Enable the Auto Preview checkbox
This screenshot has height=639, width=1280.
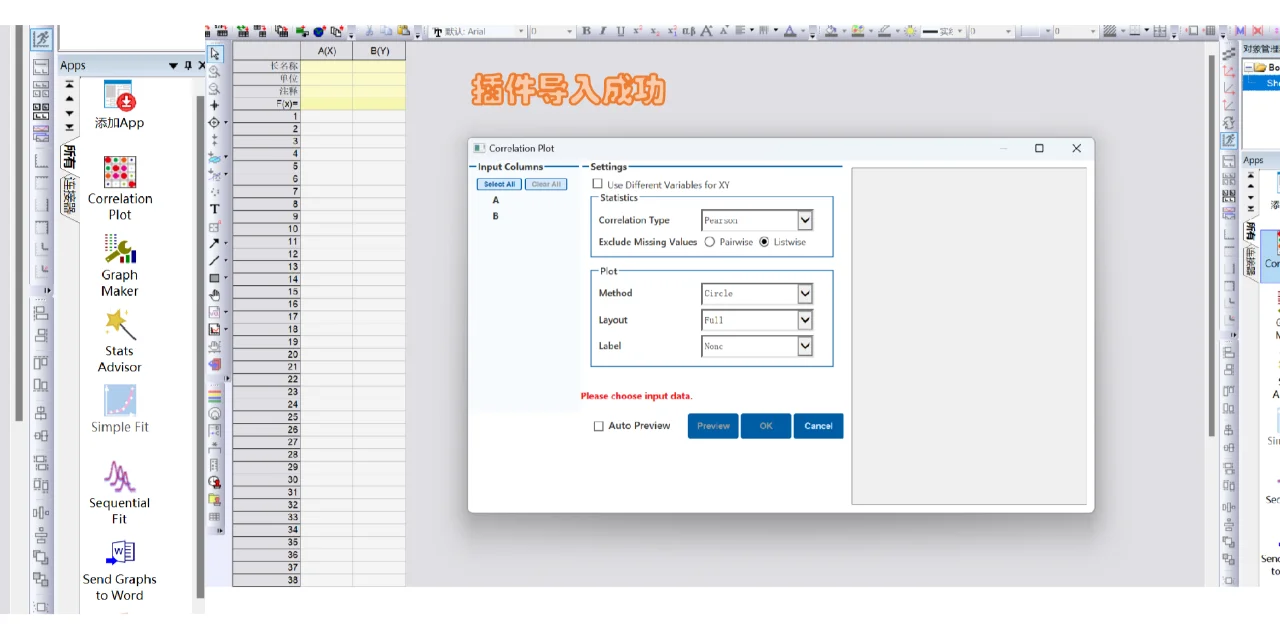click(x=599, y=426)
